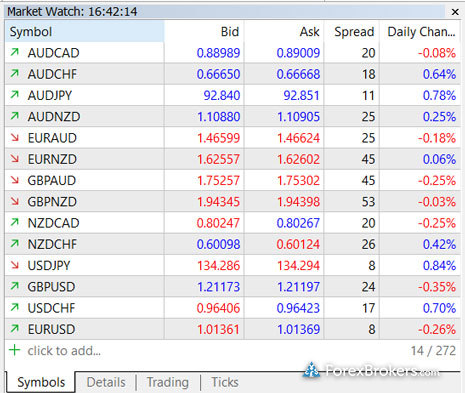The width and height of the screenshot is (465, 393).
Task: Open the Details tab
Action: point(106,382)
